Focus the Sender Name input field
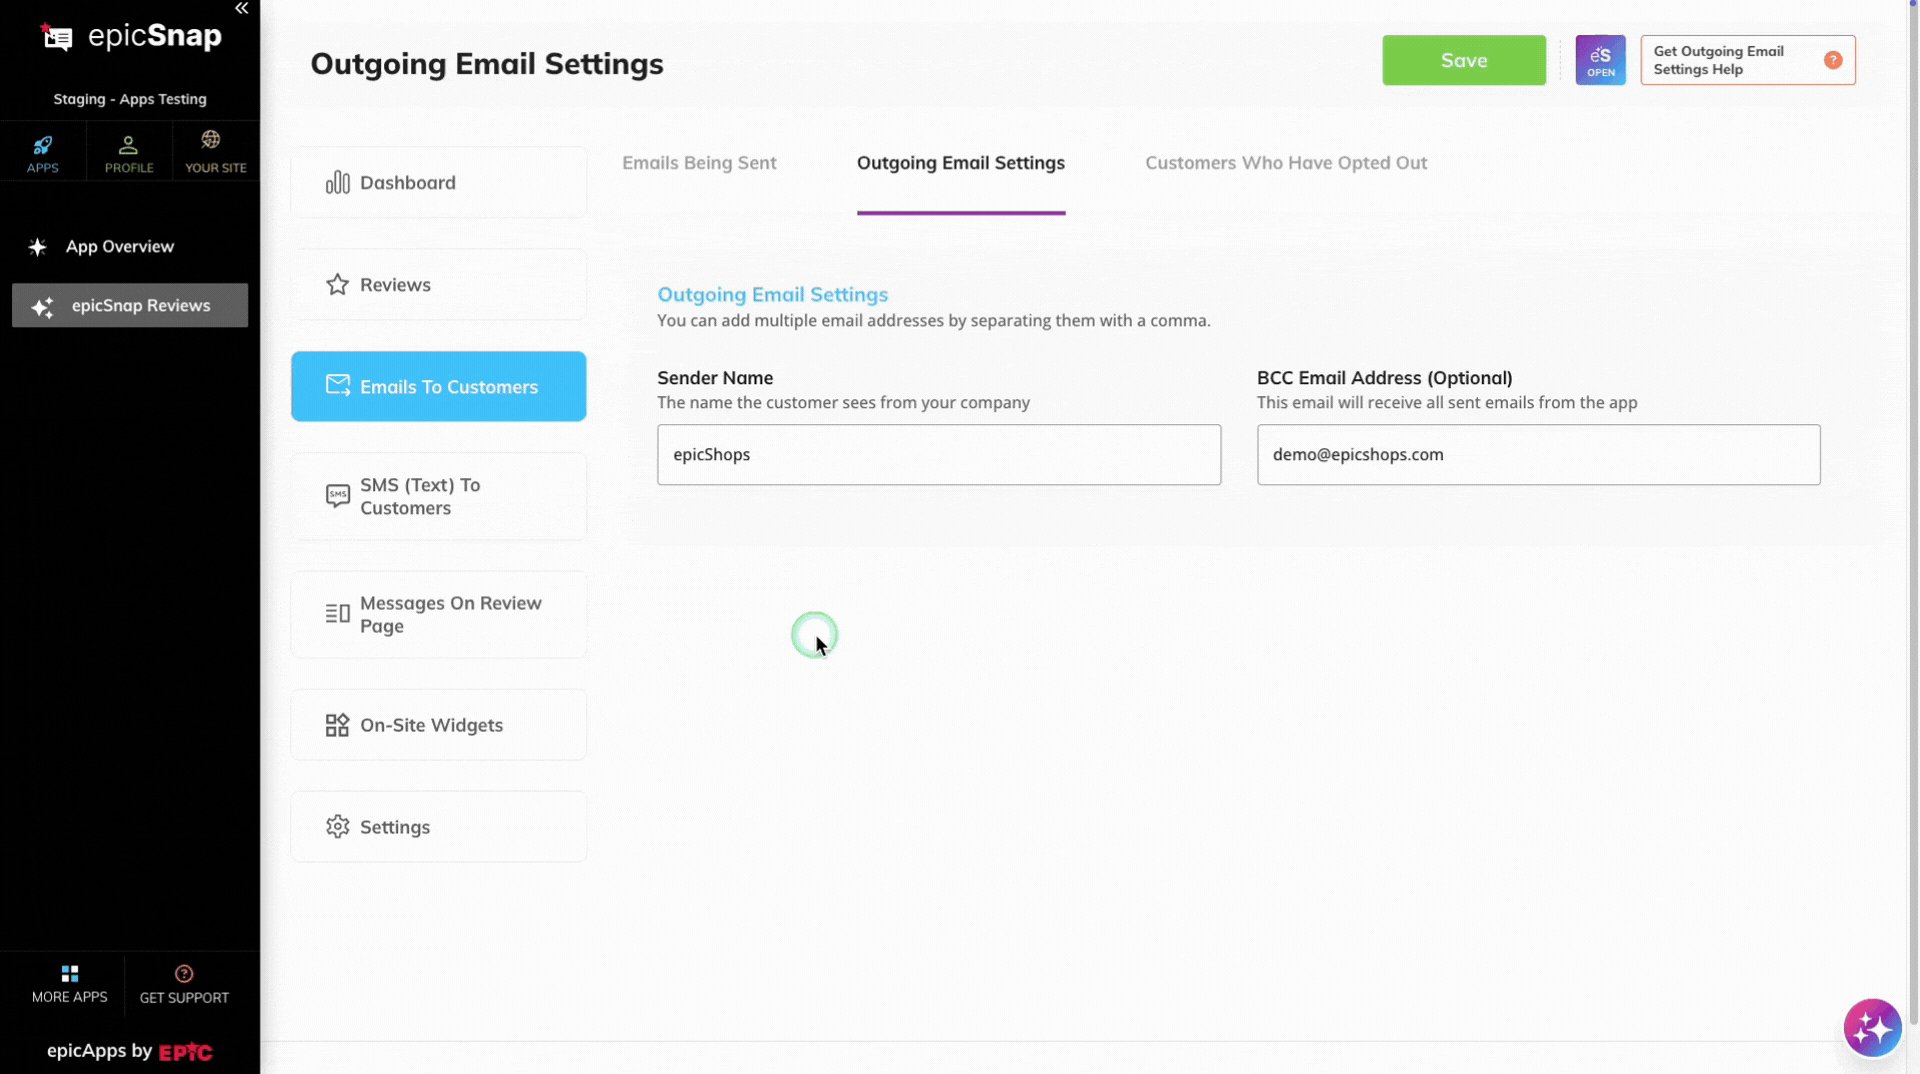This screenshot has height=1074, width=1920. (938, 455)
